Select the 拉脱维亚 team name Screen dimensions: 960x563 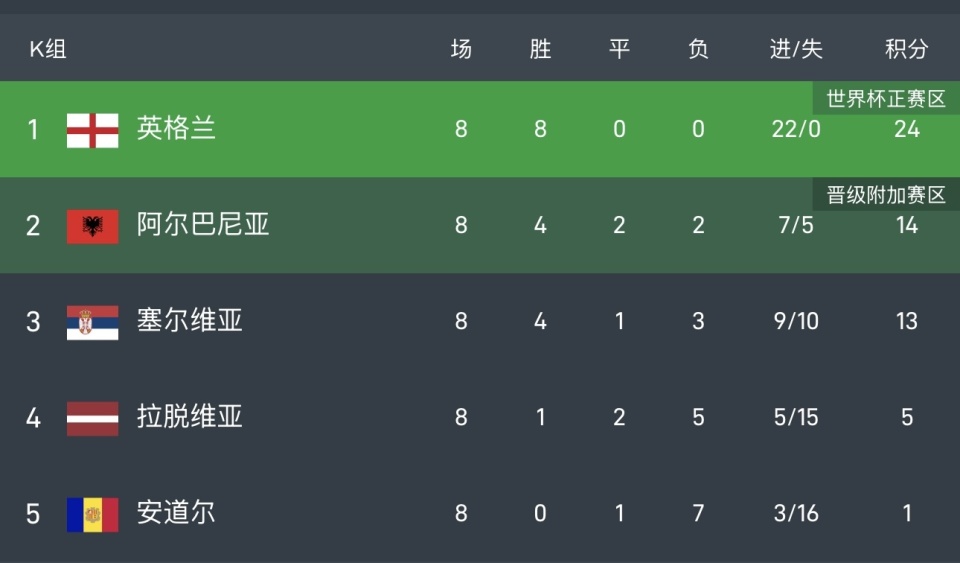(x=190, y=417)
